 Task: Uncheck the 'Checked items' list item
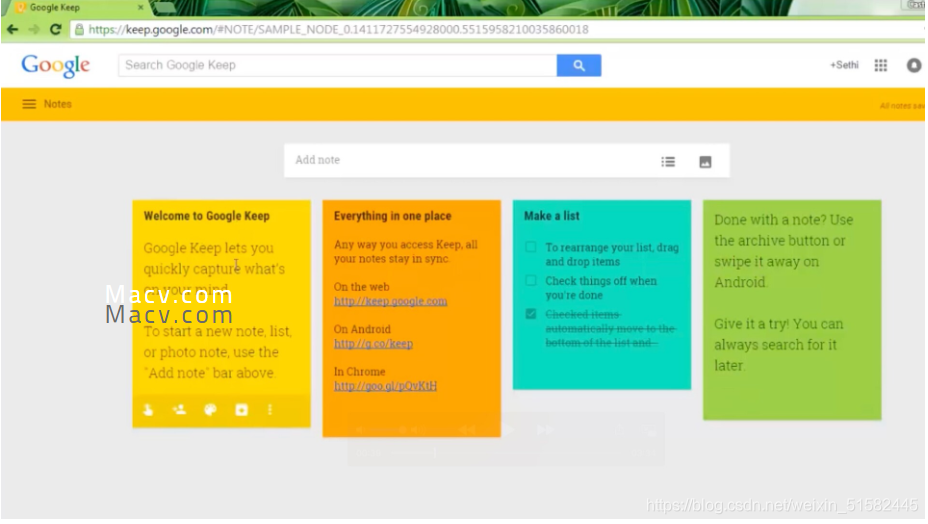click(x=531, y=314)
